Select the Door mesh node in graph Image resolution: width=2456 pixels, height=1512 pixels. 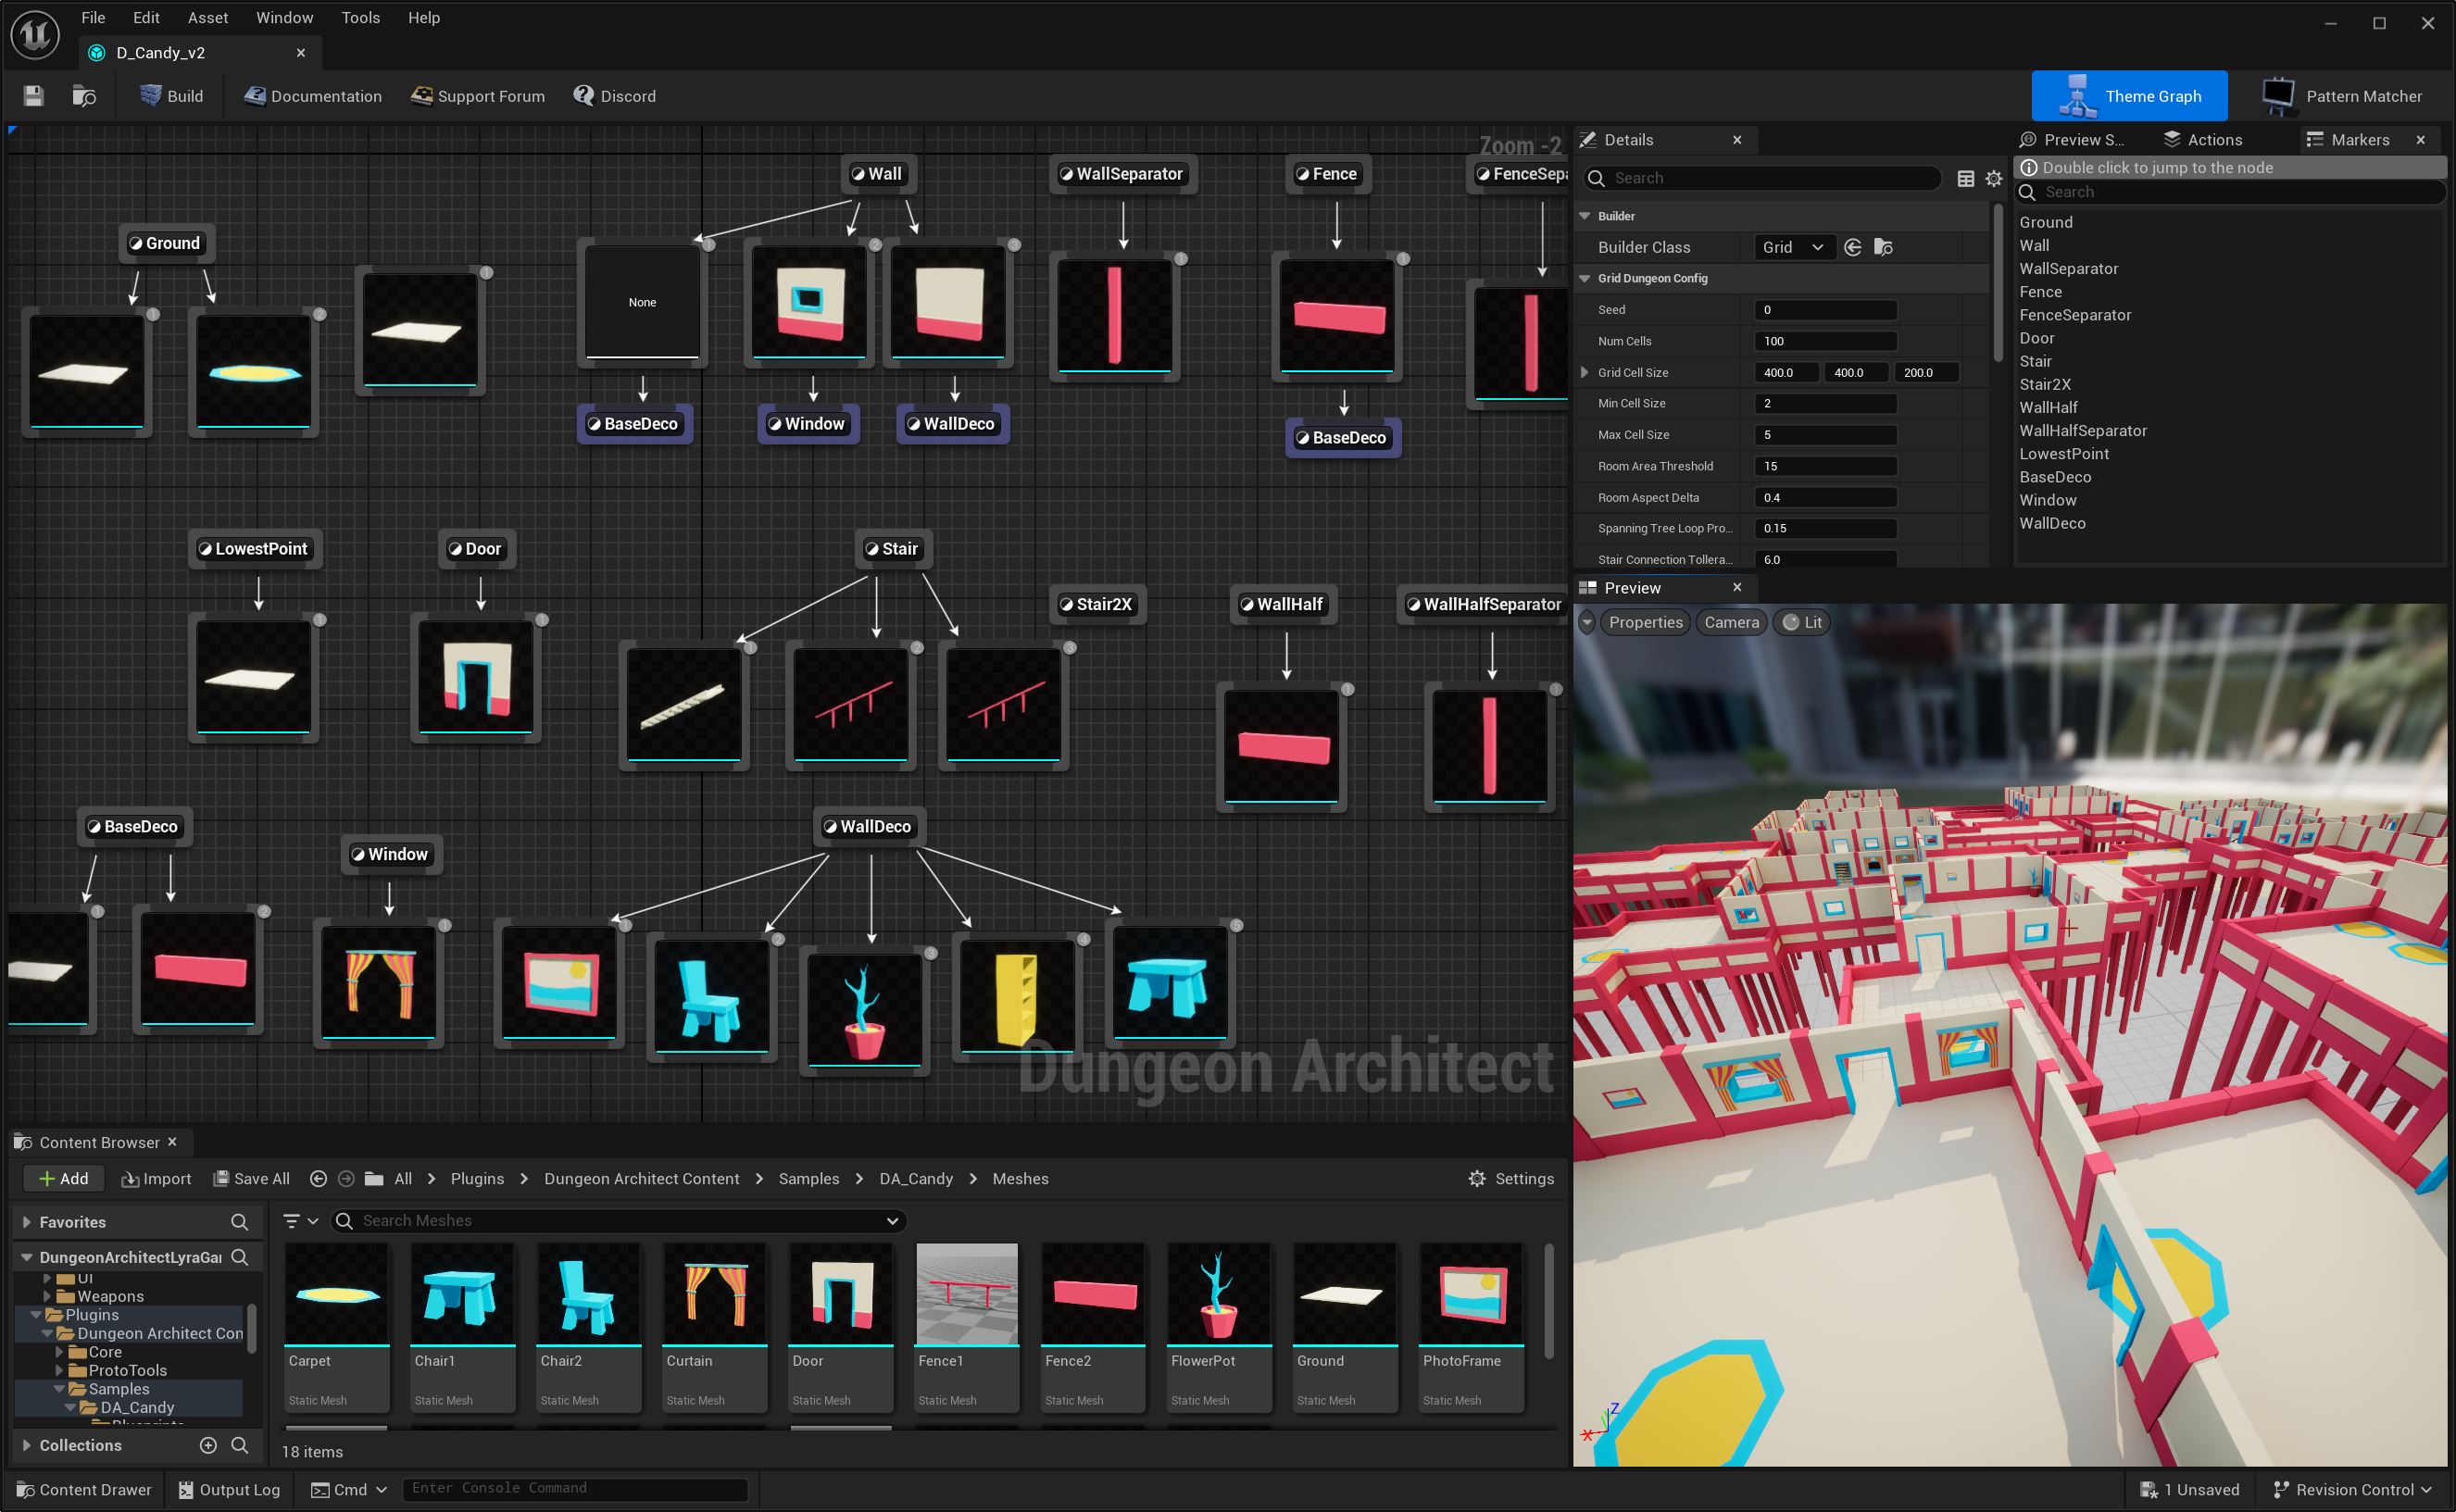point(476,677)
